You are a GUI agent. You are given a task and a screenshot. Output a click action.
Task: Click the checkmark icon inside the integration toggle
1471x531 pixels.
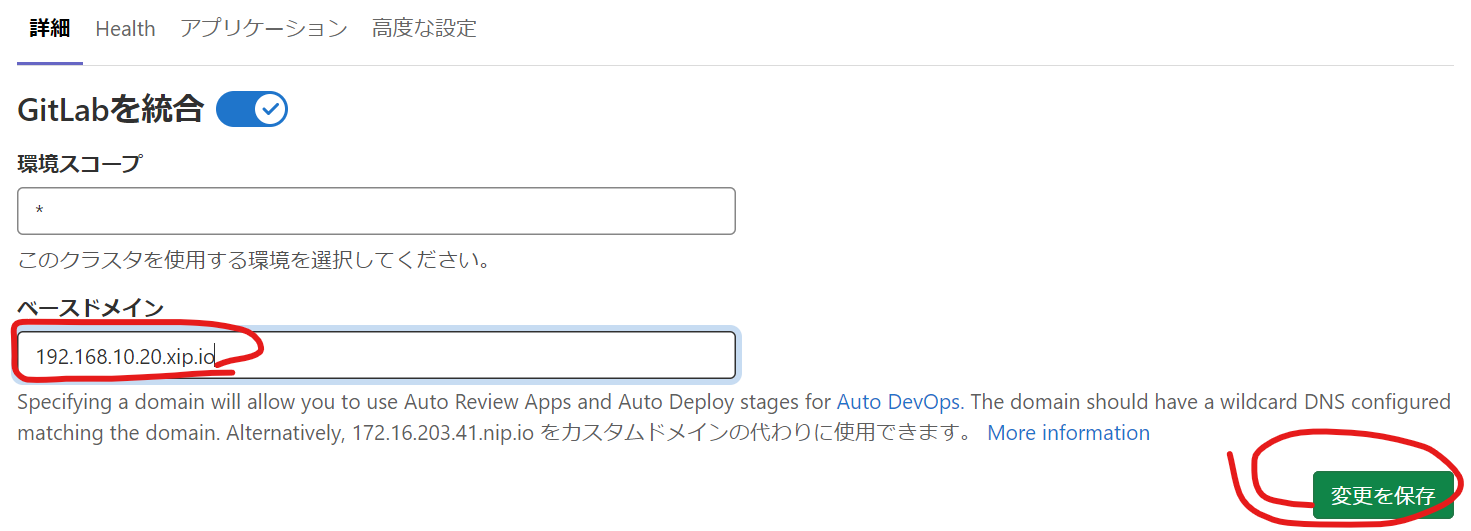pyautogui.click(x=270, y=109)
